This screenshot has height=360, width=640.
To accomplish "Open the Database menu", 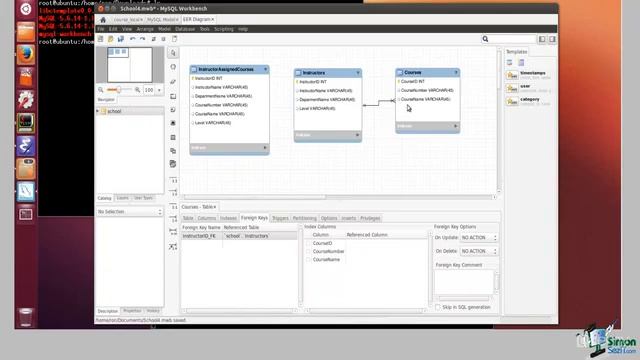I will coord(185,29).
